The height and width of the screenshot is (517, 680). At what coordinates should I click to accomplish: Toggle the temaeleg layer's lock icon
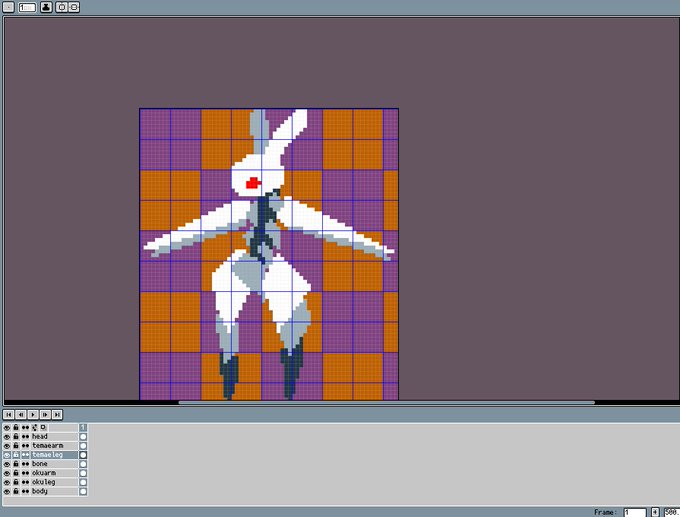pyautogui.click(x=16, y=455)
